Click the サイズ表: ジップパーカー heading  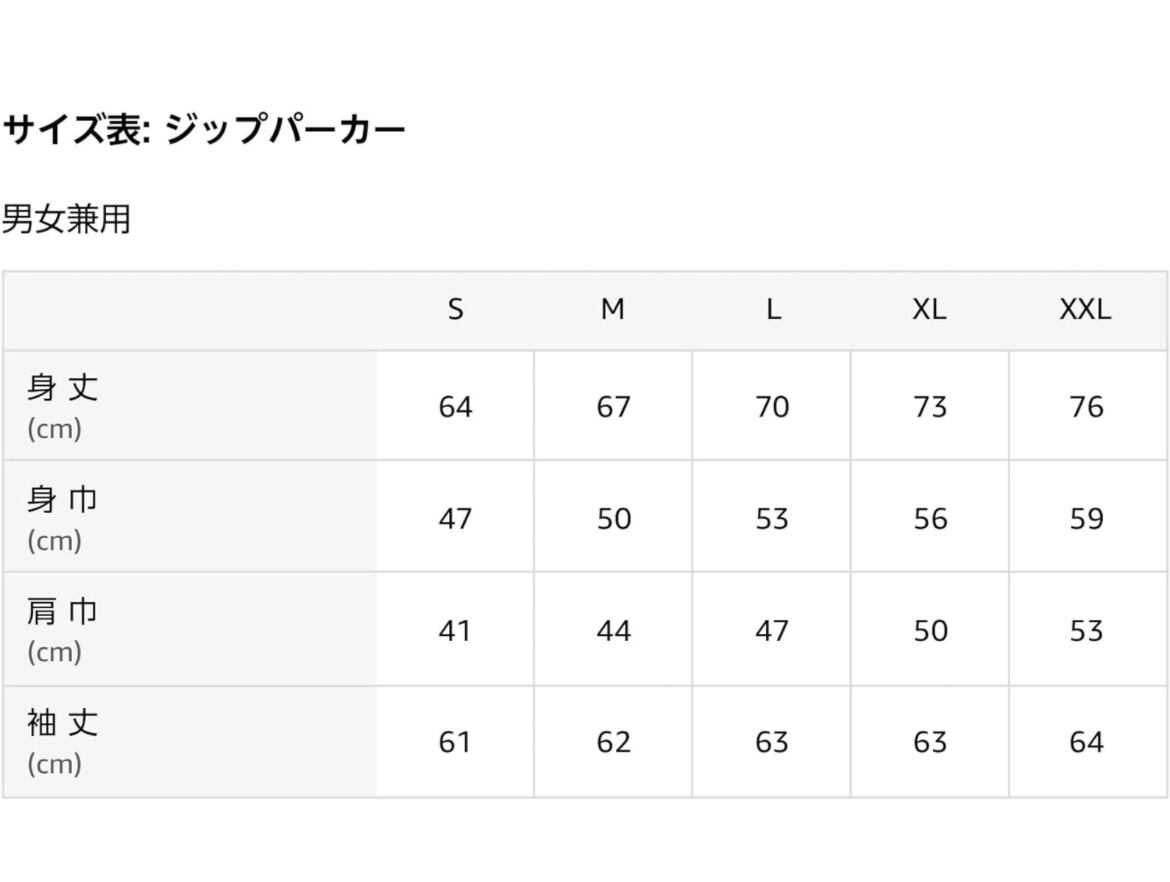[x=204, y=130]
